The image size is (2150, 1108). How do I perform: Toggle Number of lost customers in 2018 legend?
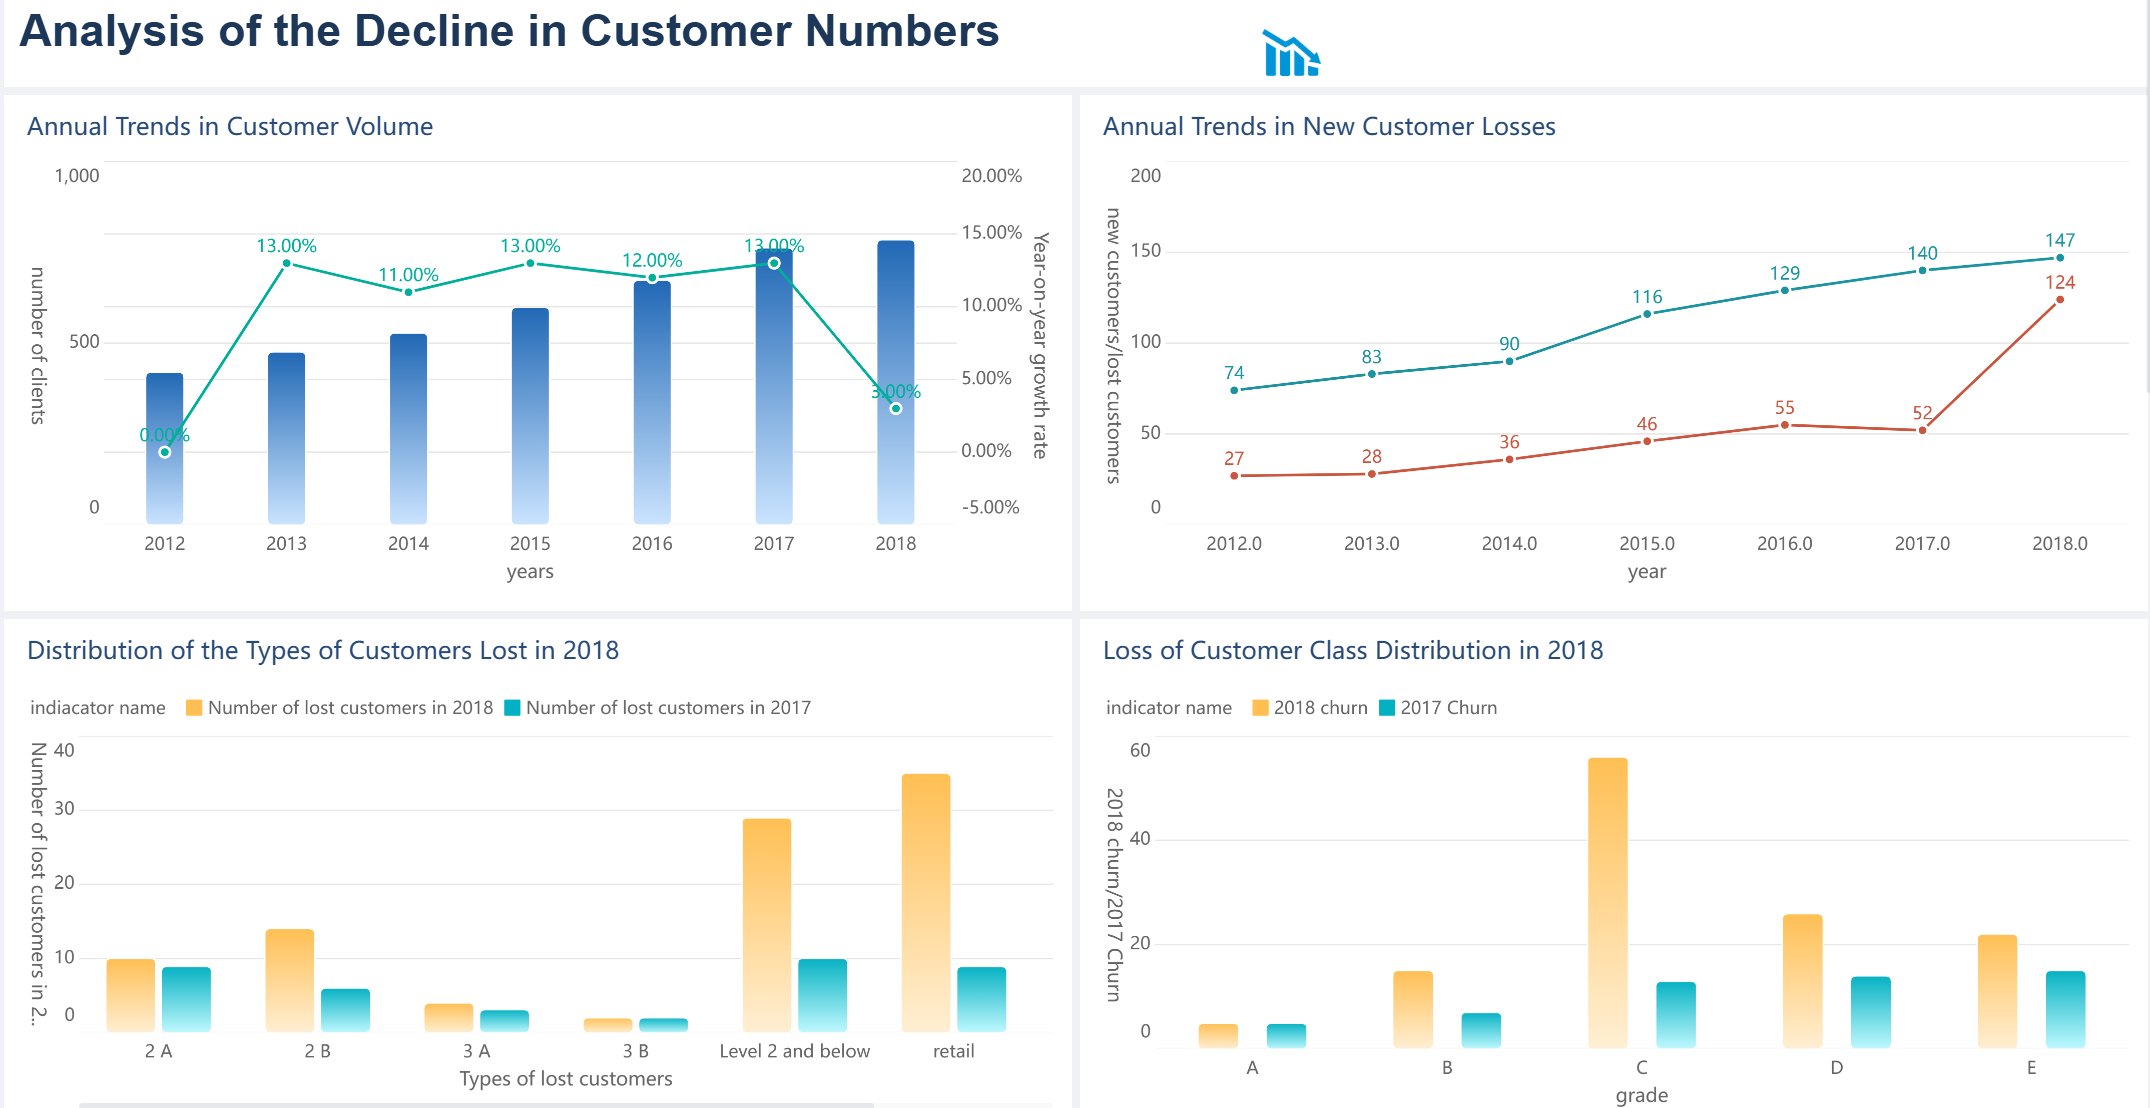click(x=194, y=708)
